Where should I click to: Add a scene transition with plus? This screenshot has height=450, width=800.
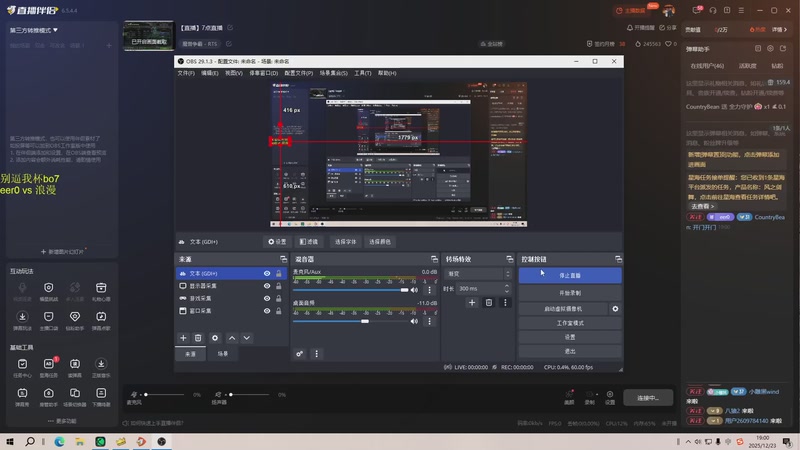click(x=472, y=303)
